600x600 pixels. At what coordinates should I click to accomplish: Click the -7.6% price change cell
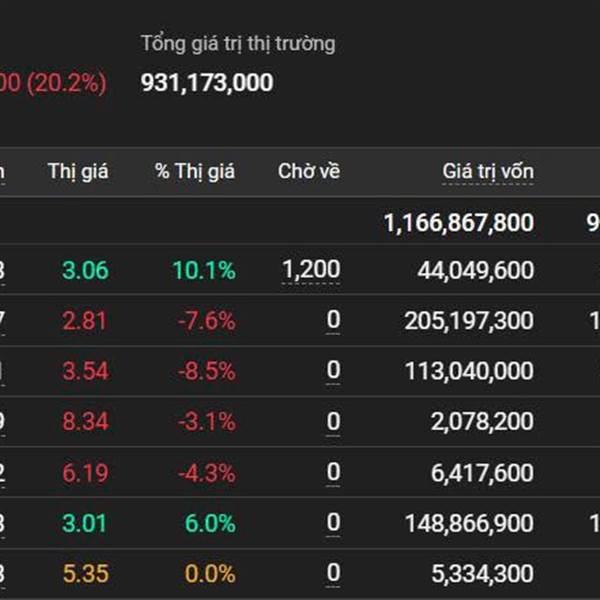pos(207,321)
